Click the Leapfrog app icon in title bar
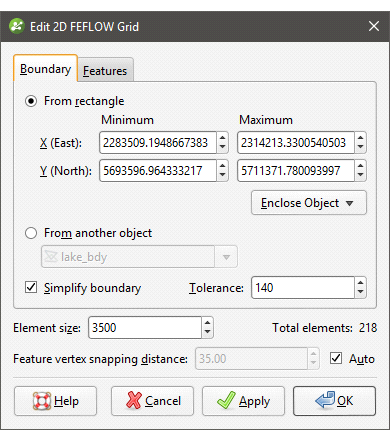Image resolution: width=390 pixels, height=430 pixels. (17, 26)
